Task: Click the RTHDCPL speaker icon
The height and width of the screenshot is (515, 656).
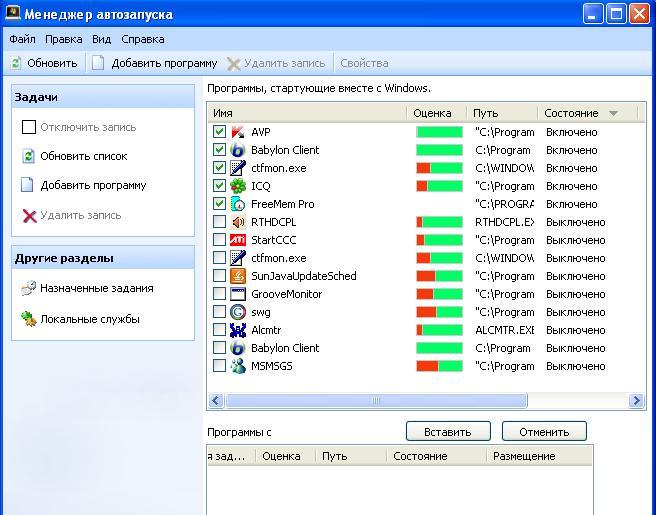Action: coord(238,222)
